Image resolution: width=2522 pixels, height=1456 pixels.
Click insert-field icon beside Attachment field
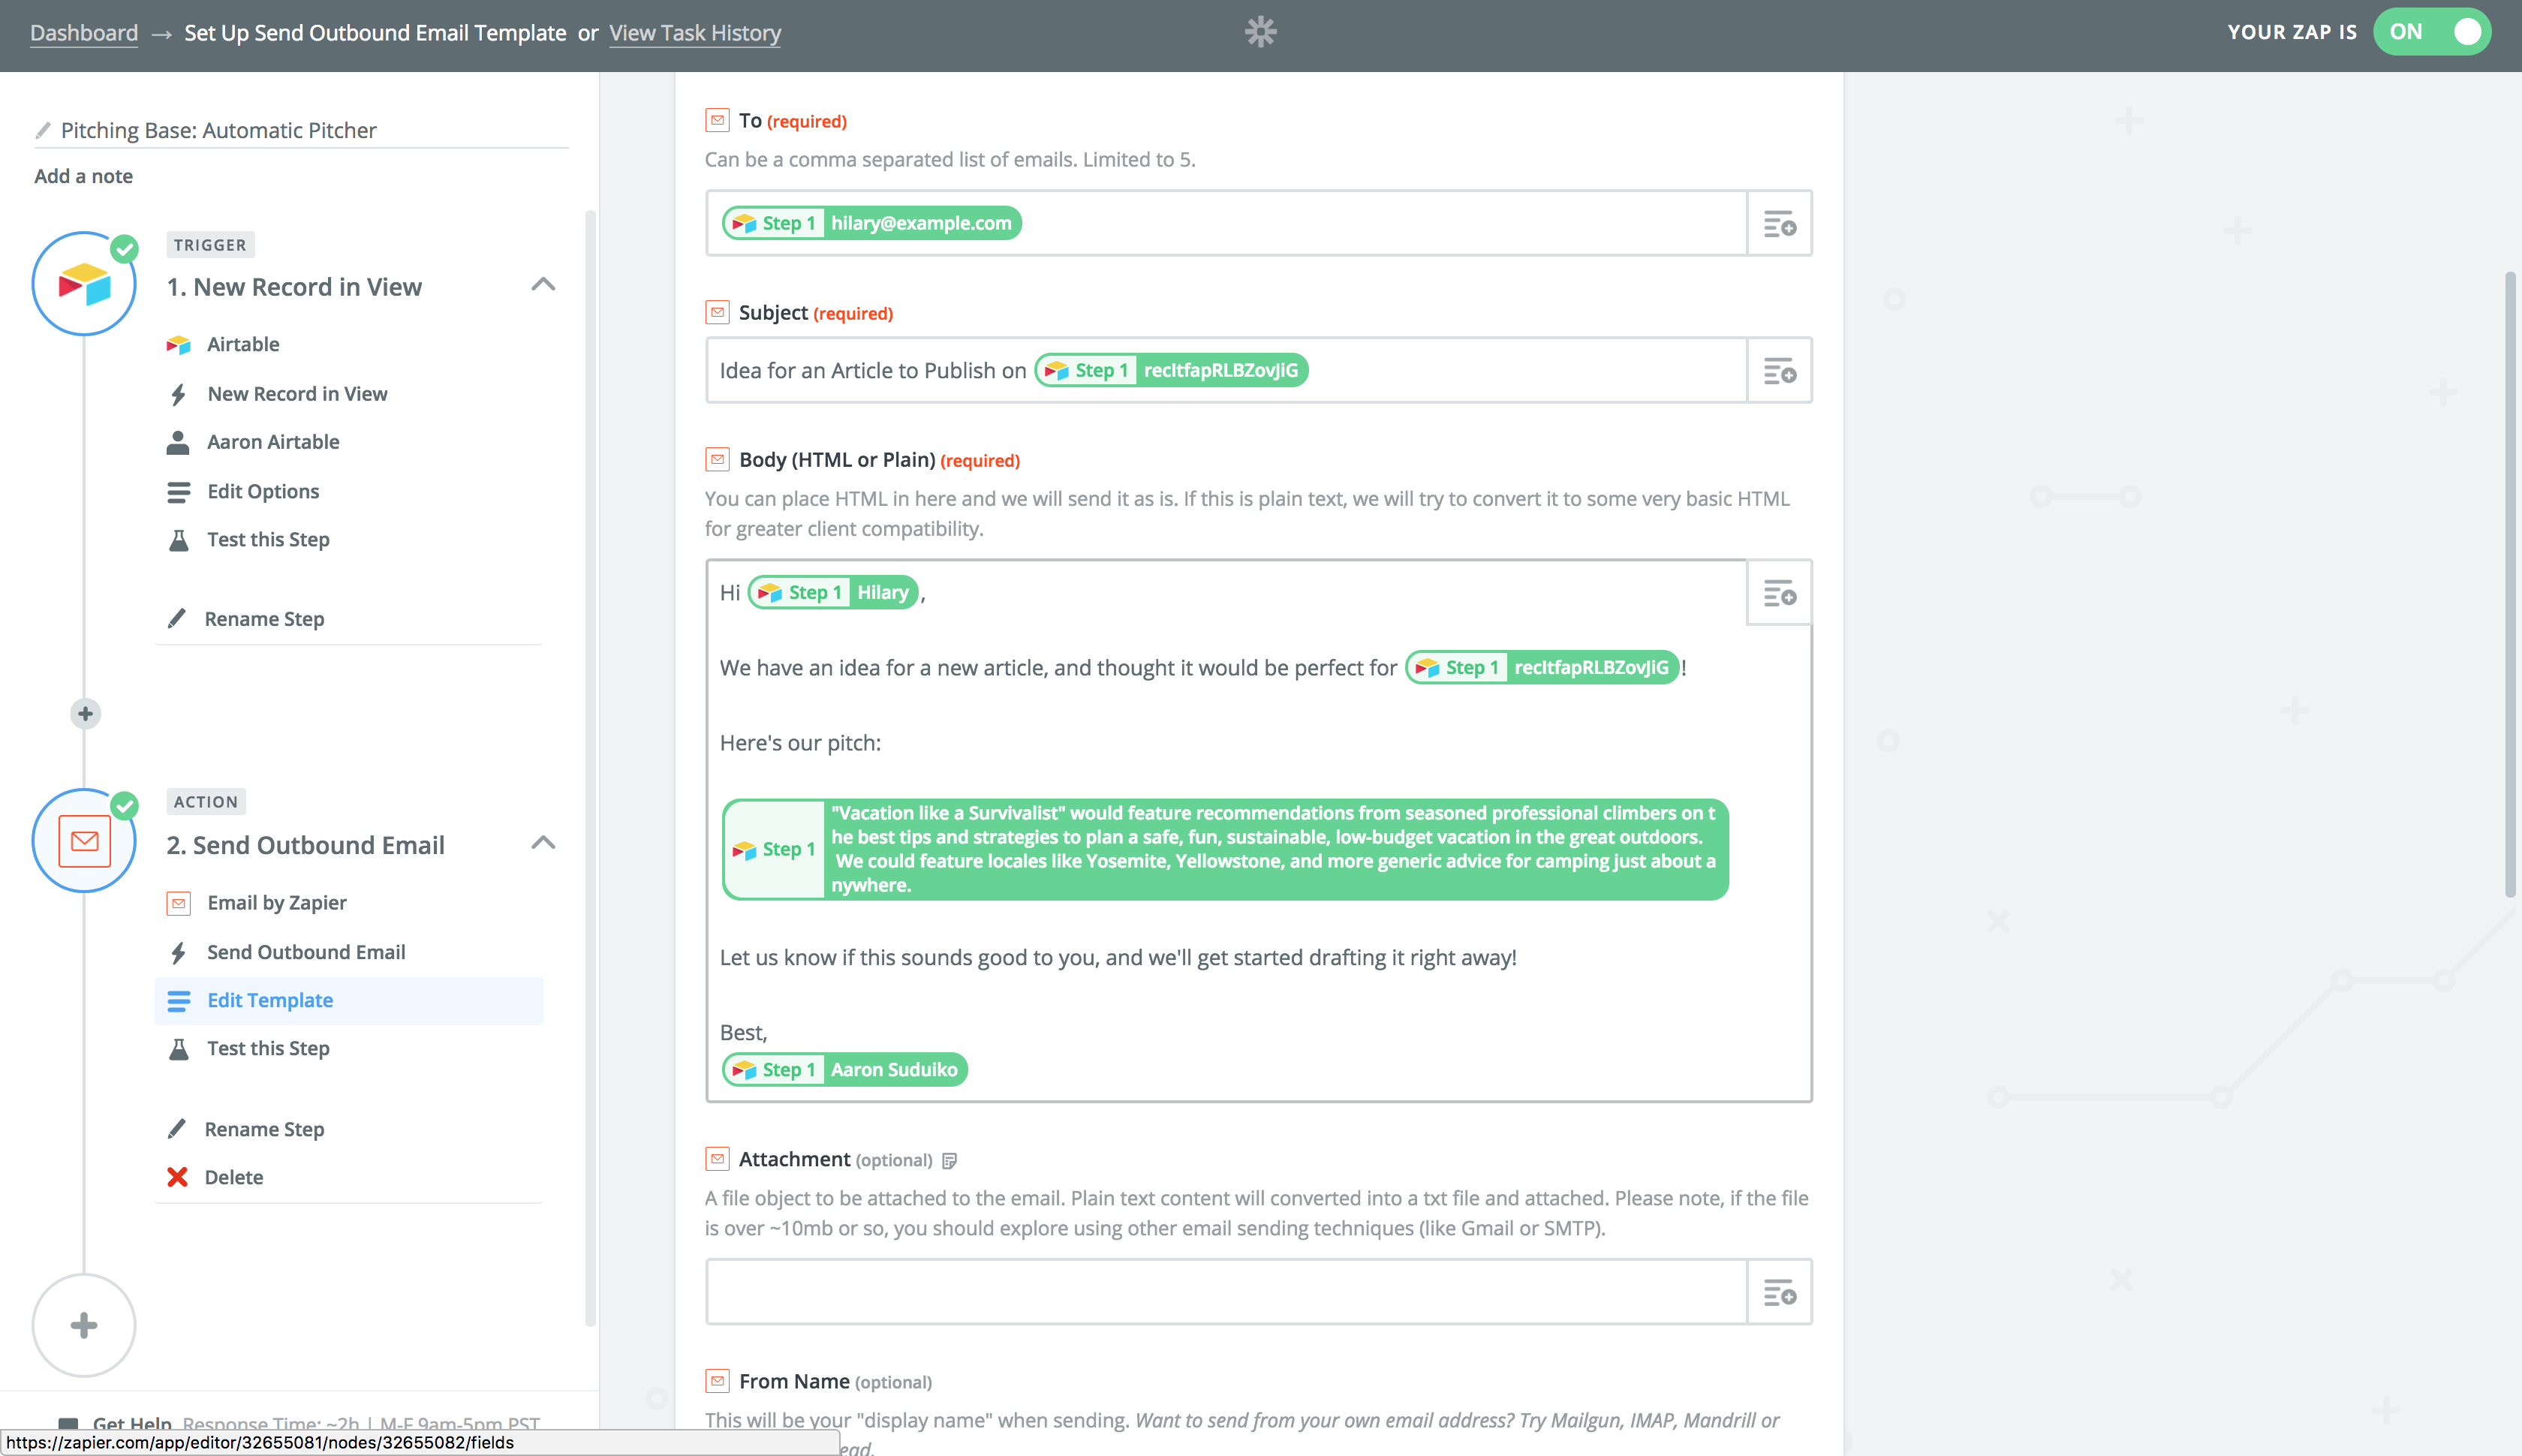1779,1292
